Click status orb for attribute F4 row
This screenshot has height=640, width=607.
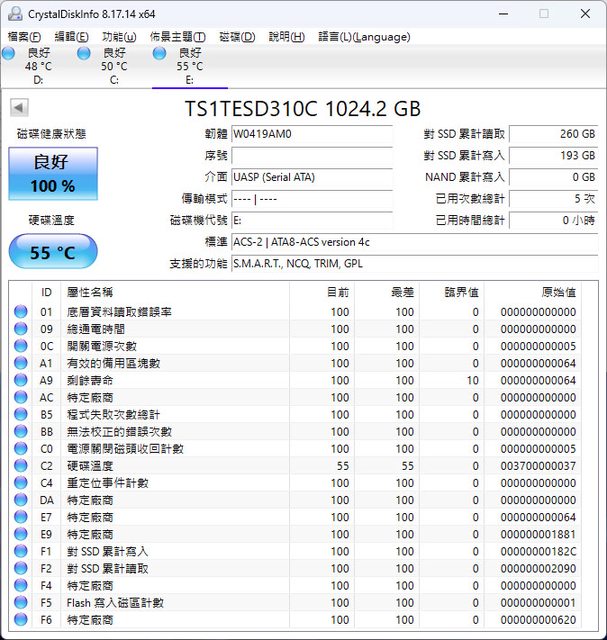tap(21, 586)
